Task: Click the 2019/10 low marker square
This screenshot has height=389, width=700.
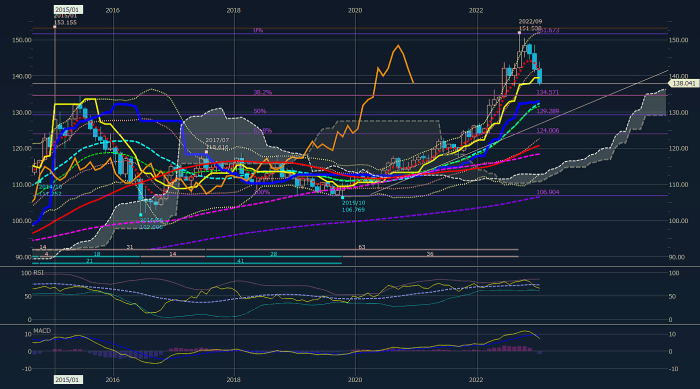Action: 342,197
